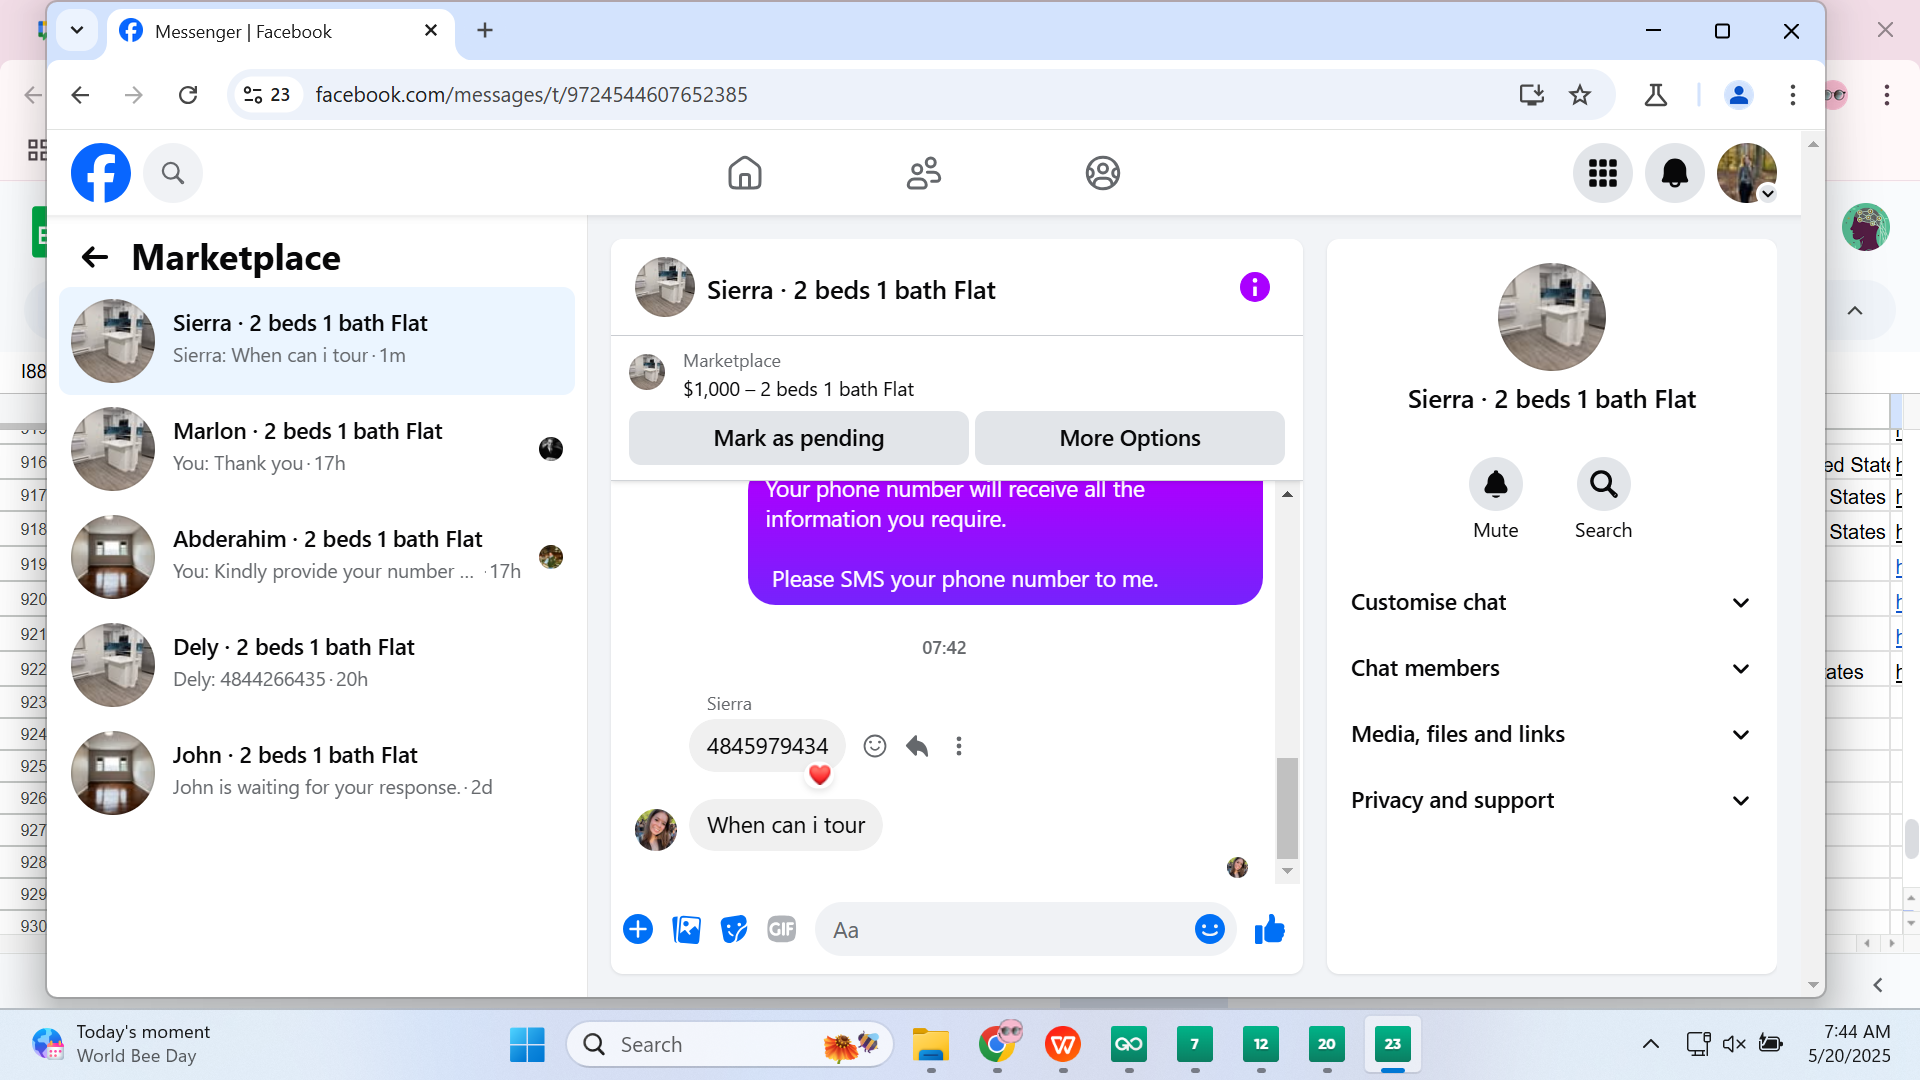The width and height of the screenshot is (1920, 1080).
Task: Click the Mark as pending button
Action: tap(798, 438)
